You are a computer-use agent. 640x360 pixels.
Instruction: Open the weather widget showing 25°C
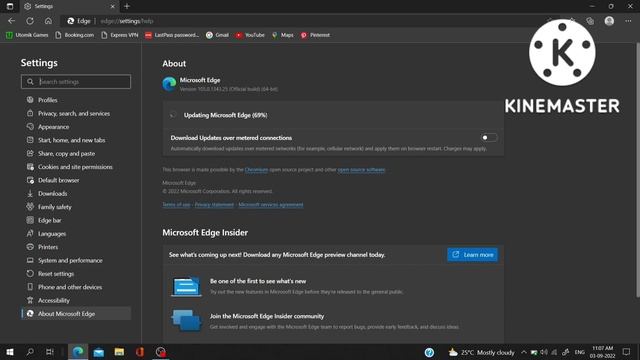point(481,352)
